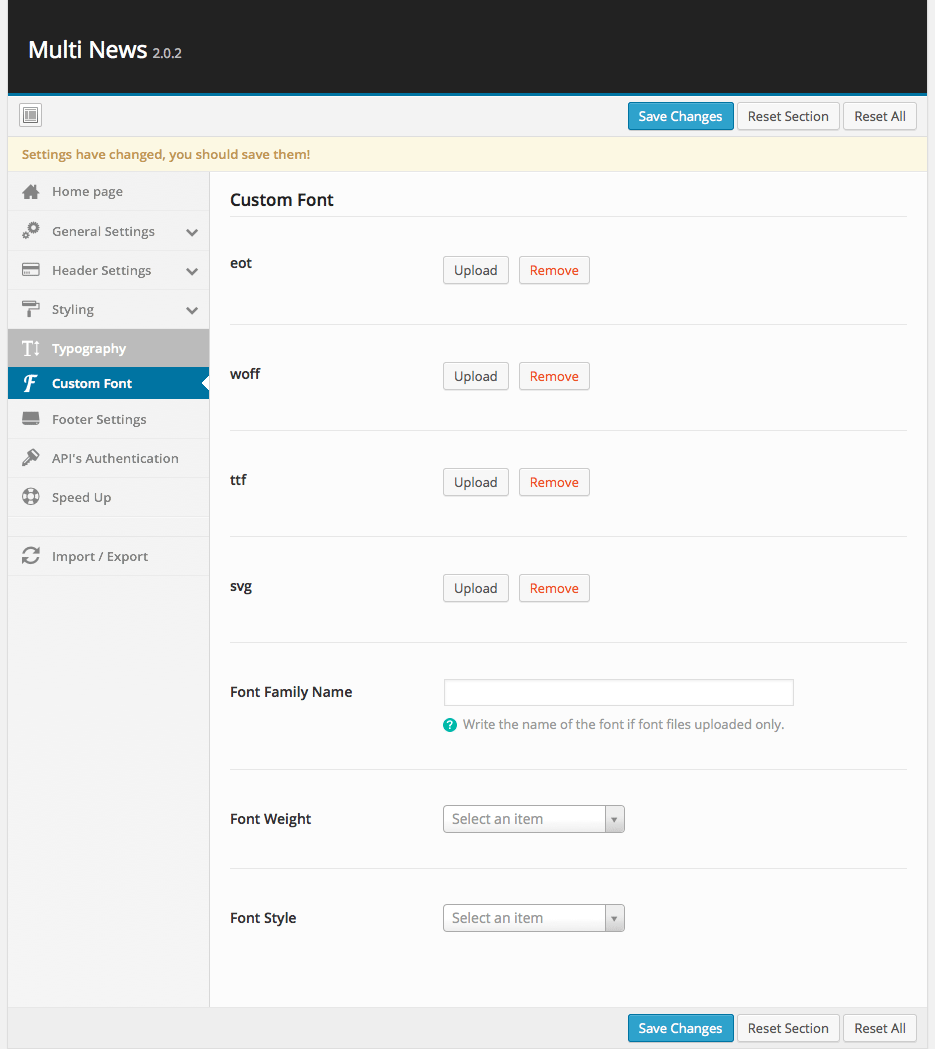
Task: Click the house icon beside Home page
Action: click(x=31, y=192)
